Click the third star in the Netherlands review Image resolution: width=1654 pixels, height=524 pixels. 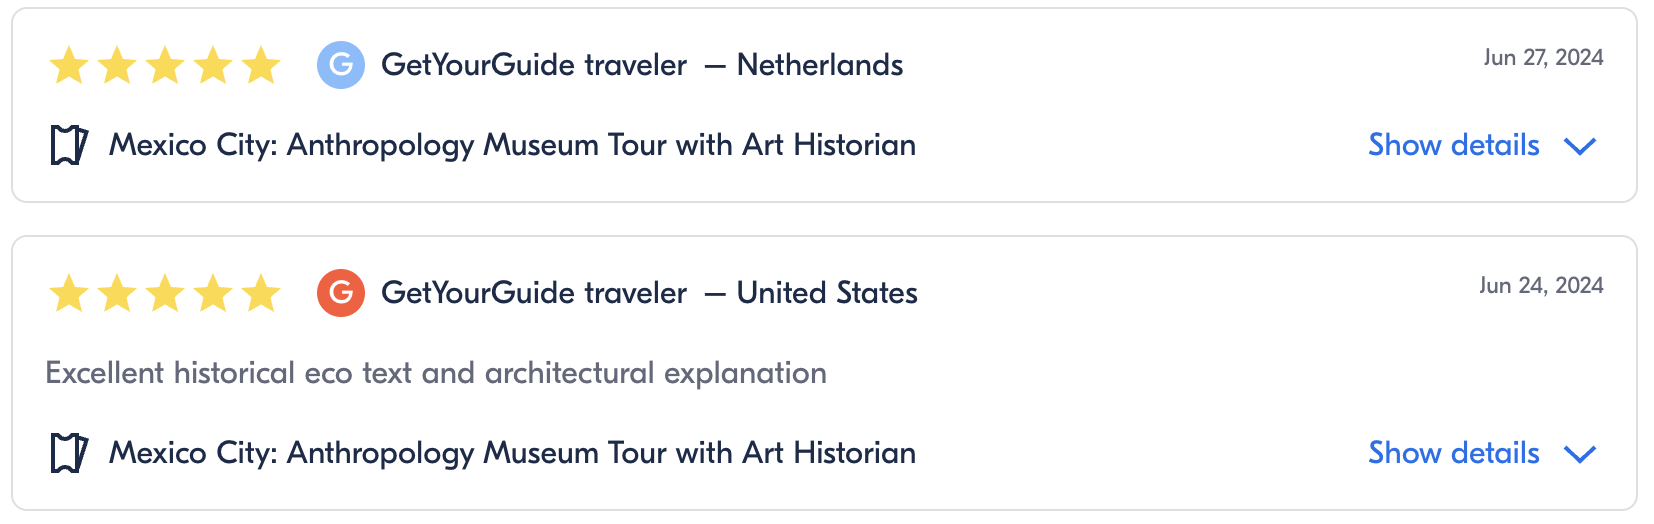165,66
